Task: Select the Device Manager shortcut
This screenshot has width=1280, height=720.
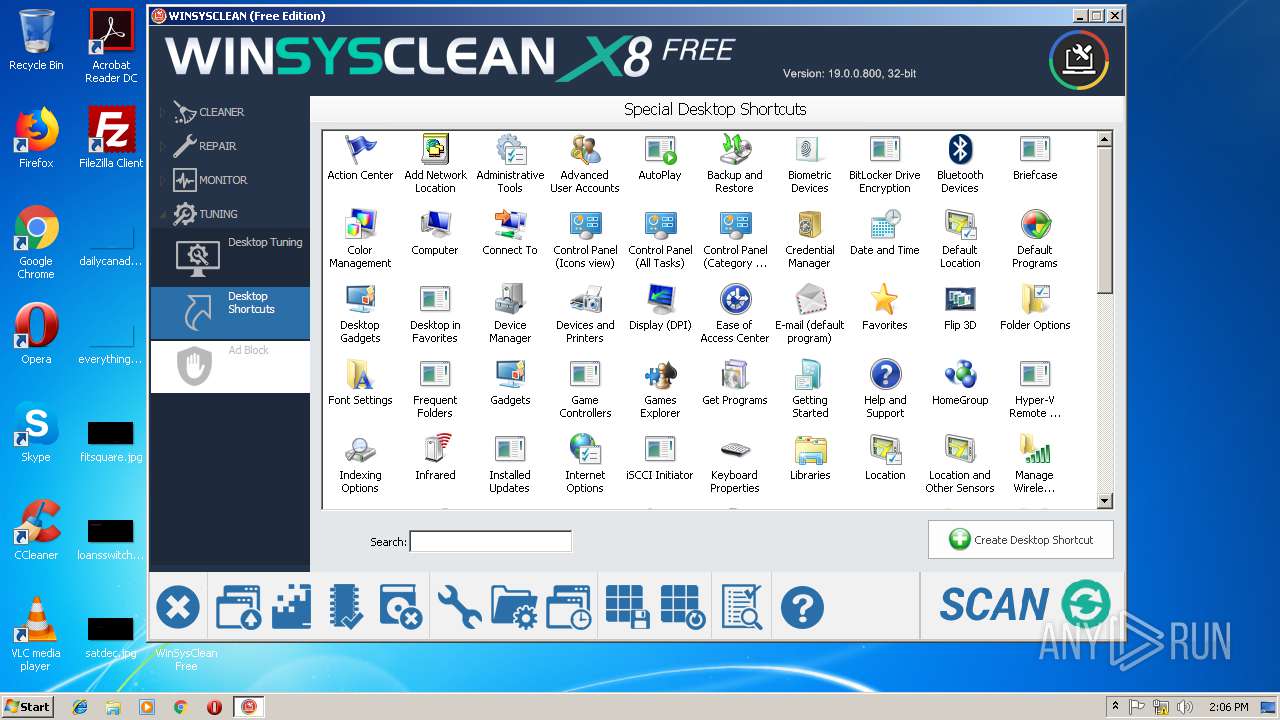Action: coord(510,300)
